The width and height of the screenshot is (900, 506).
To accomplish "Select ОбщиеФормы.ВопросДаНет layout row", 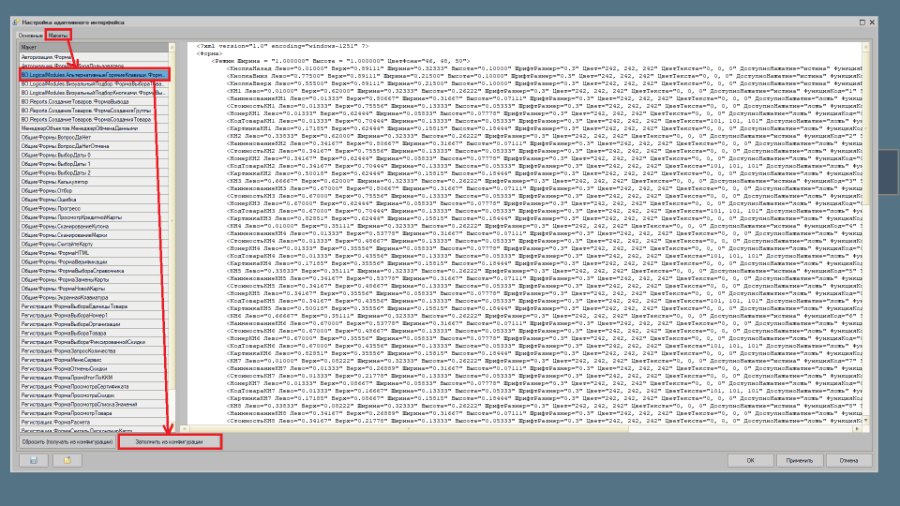I will [x=94, y=137].
